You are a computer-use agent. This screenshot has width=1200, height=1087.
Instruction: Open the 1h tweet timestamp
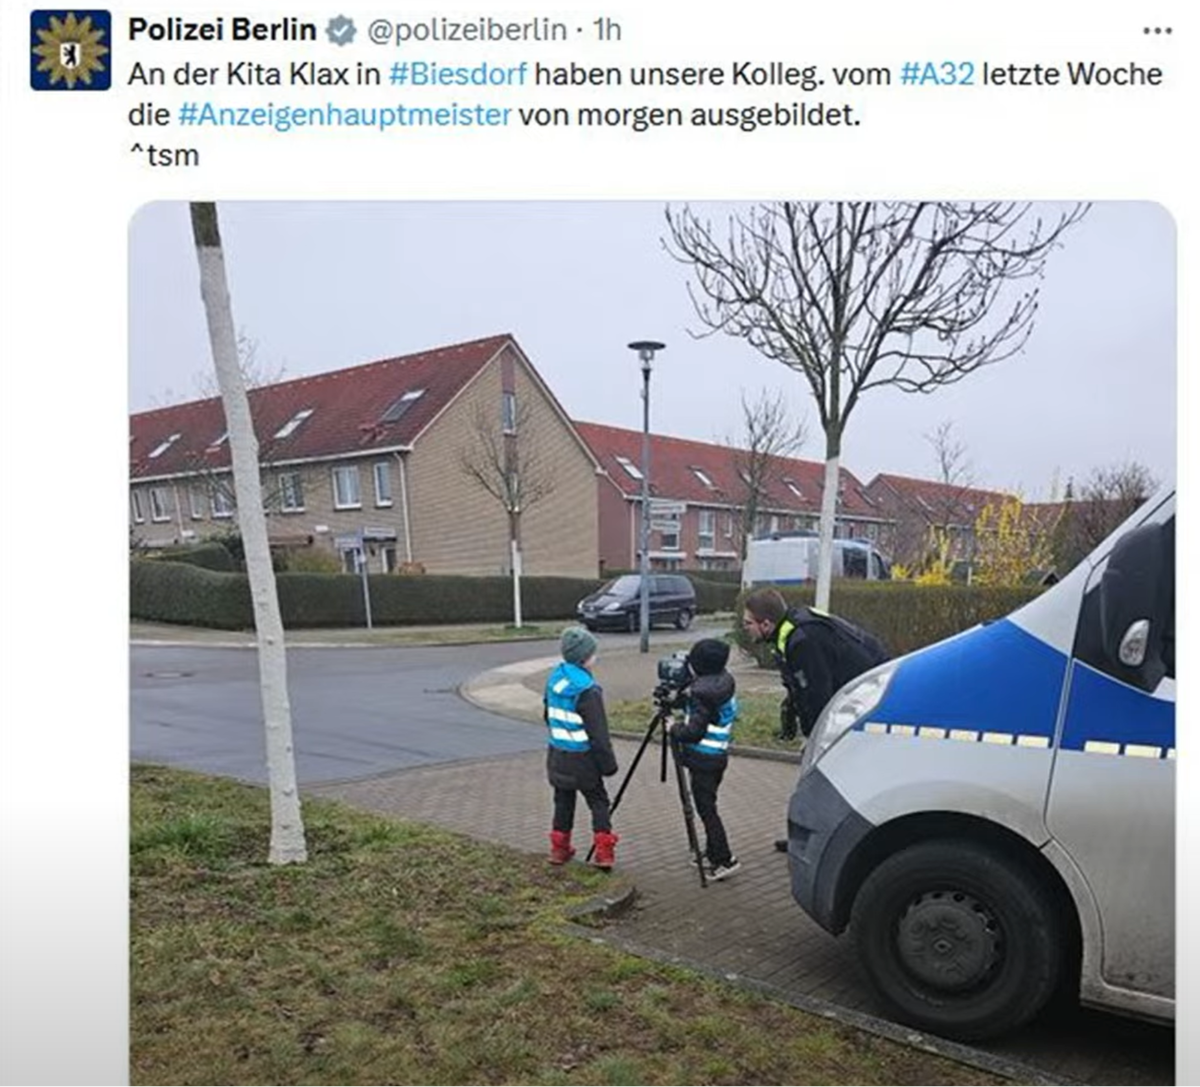606,31
